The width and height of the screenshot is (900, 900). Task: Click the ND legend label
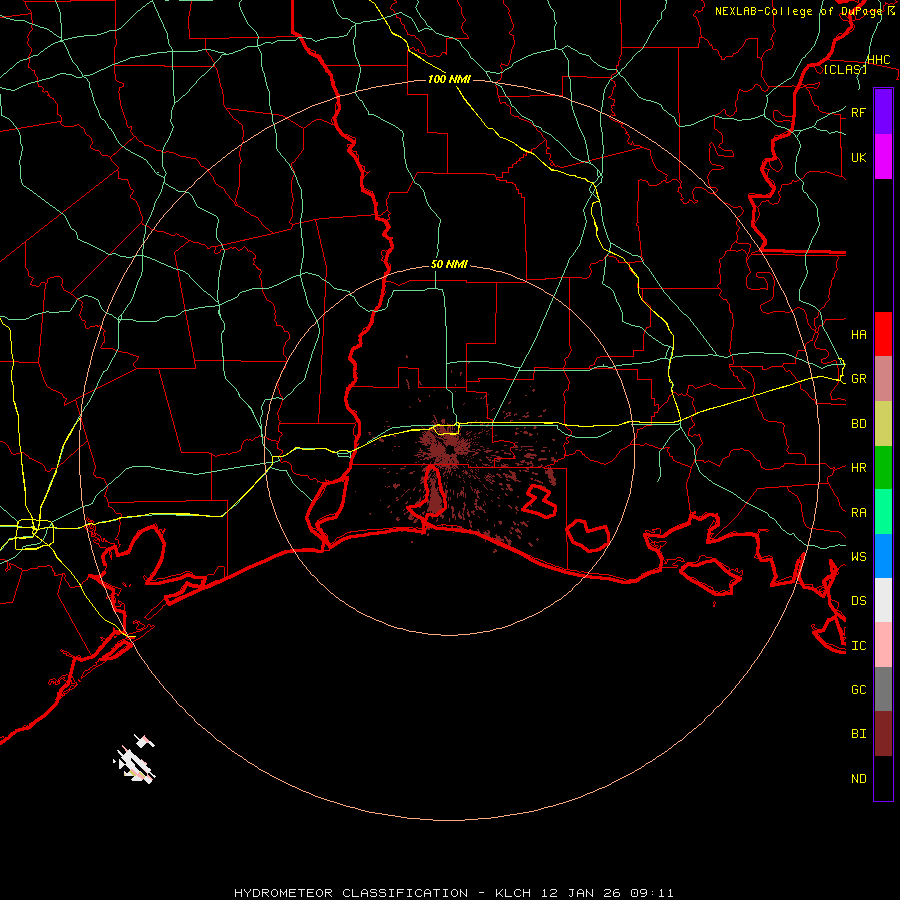[858, 778]
